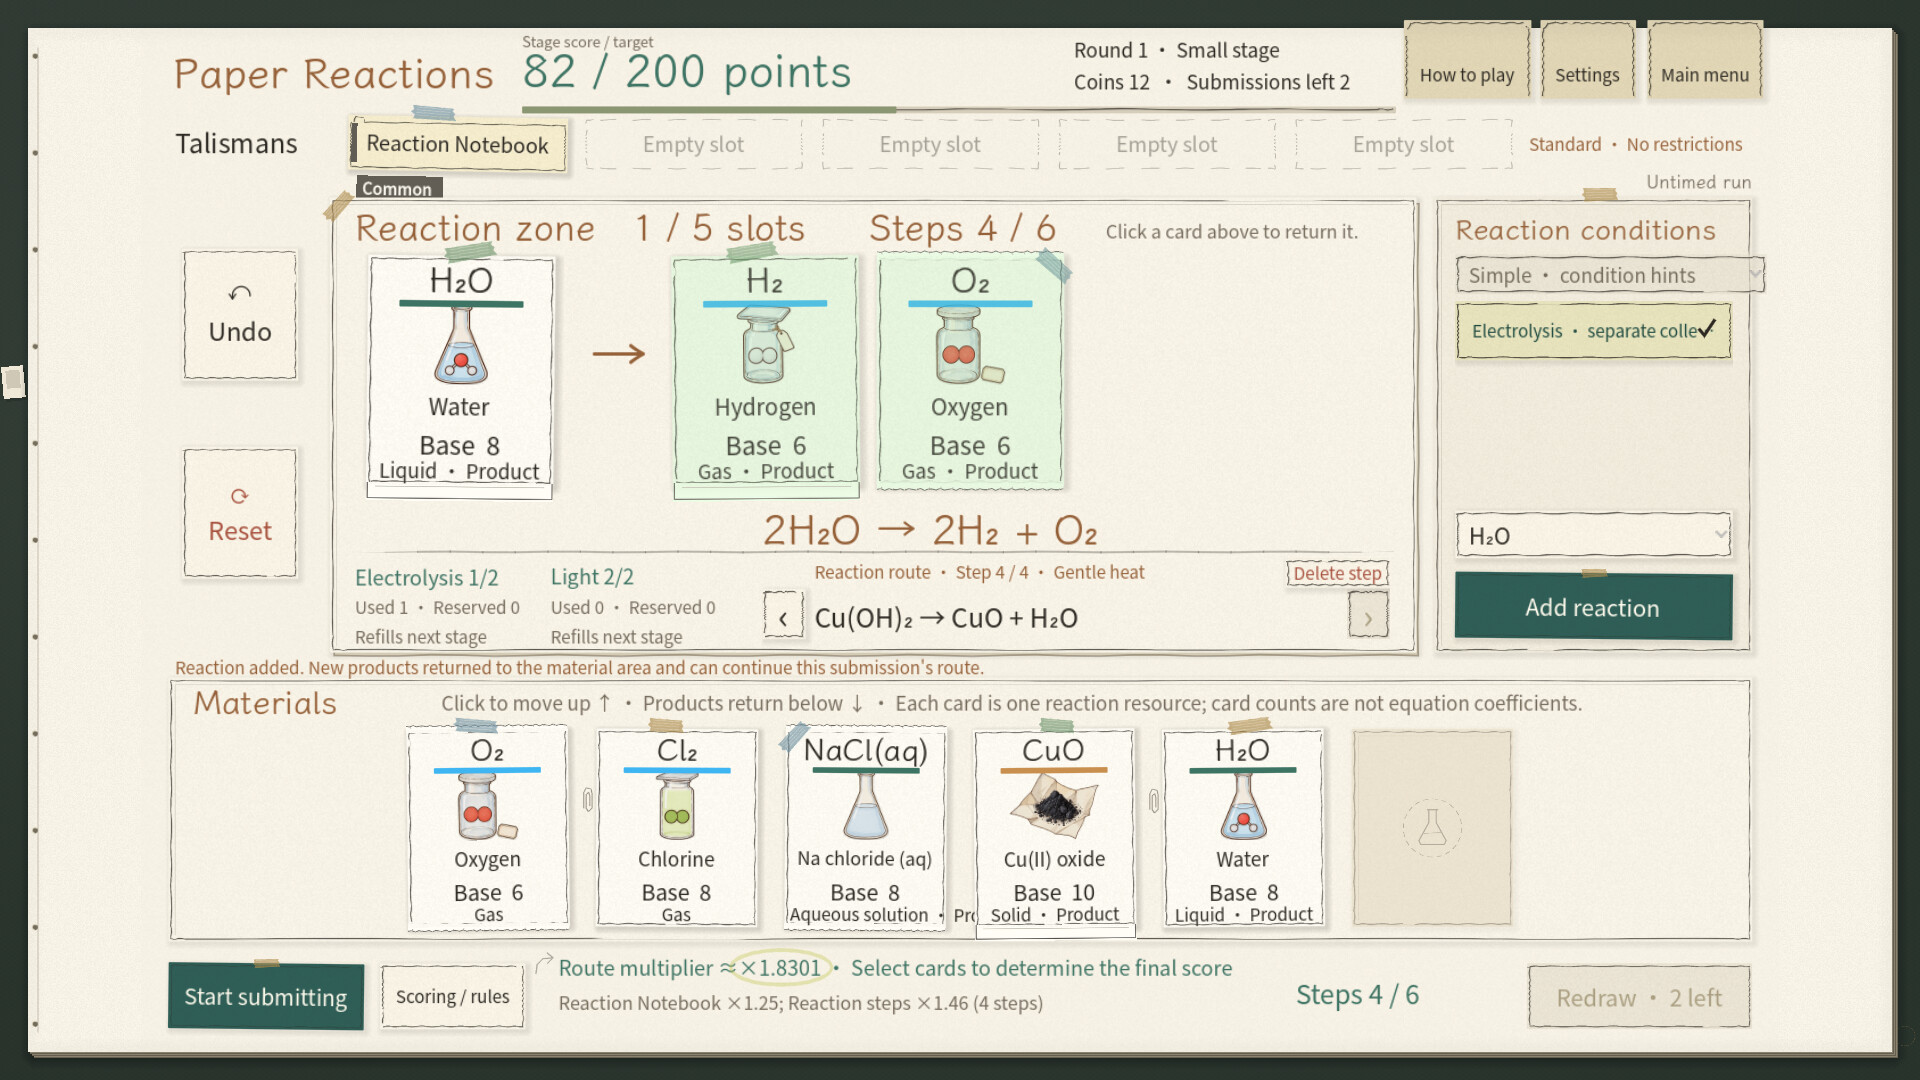The width and height of the screenshot is (1920, 1080).
Task: Go to Main menu
Action: coord(1705,62)
